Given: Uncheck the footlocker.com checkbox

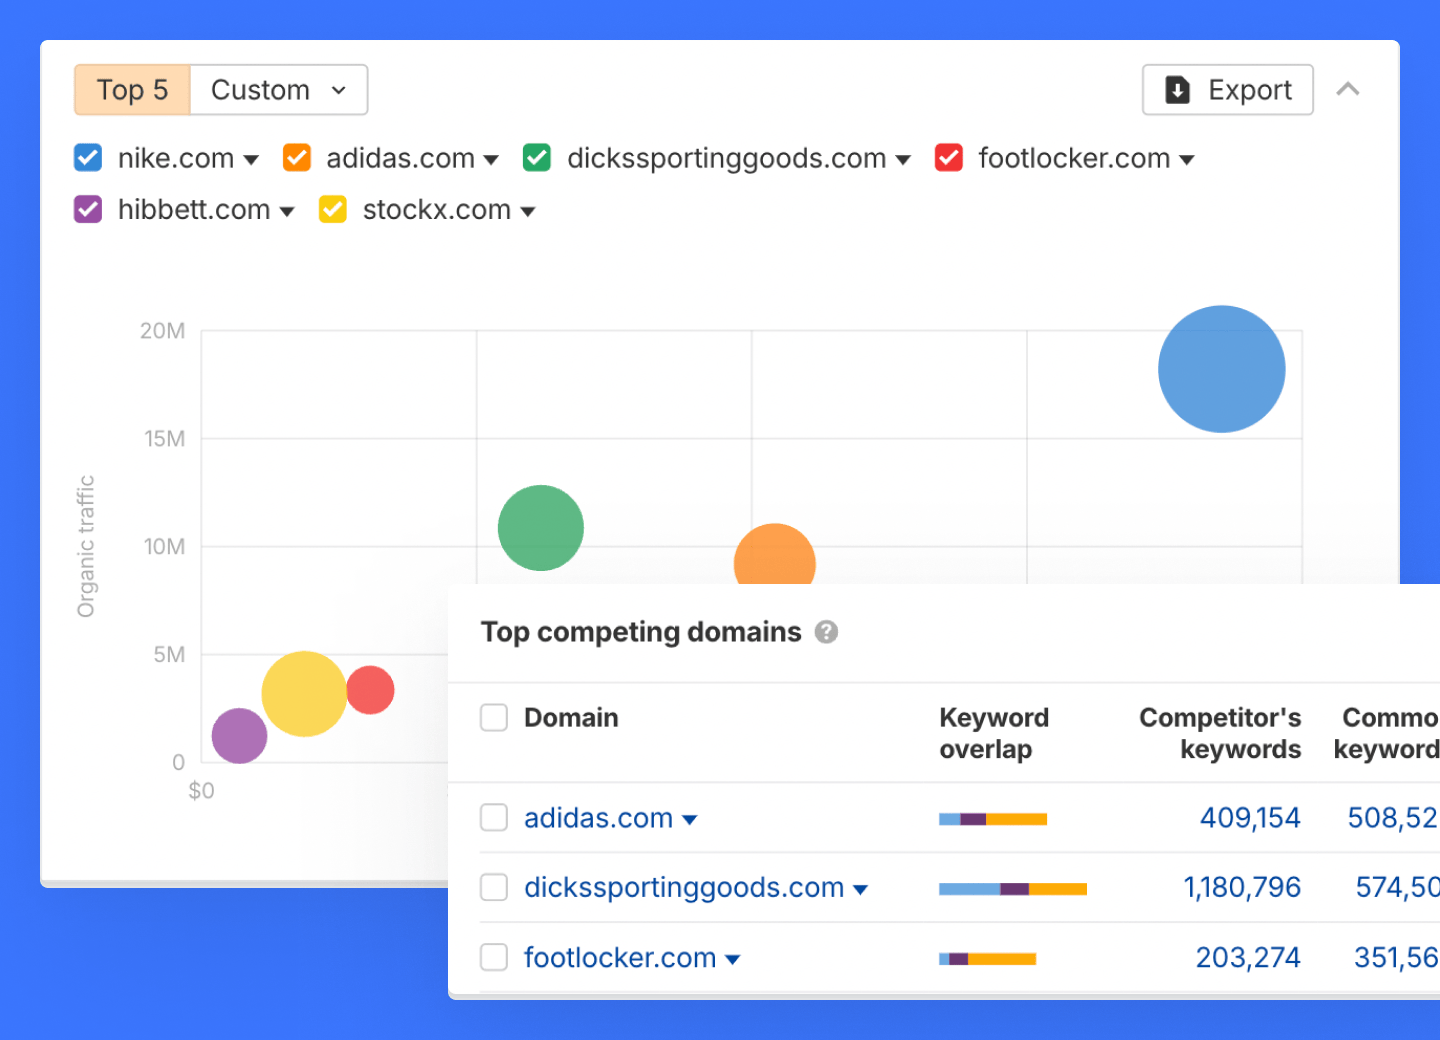Looking at the screenshot, I should click(948, 157).
